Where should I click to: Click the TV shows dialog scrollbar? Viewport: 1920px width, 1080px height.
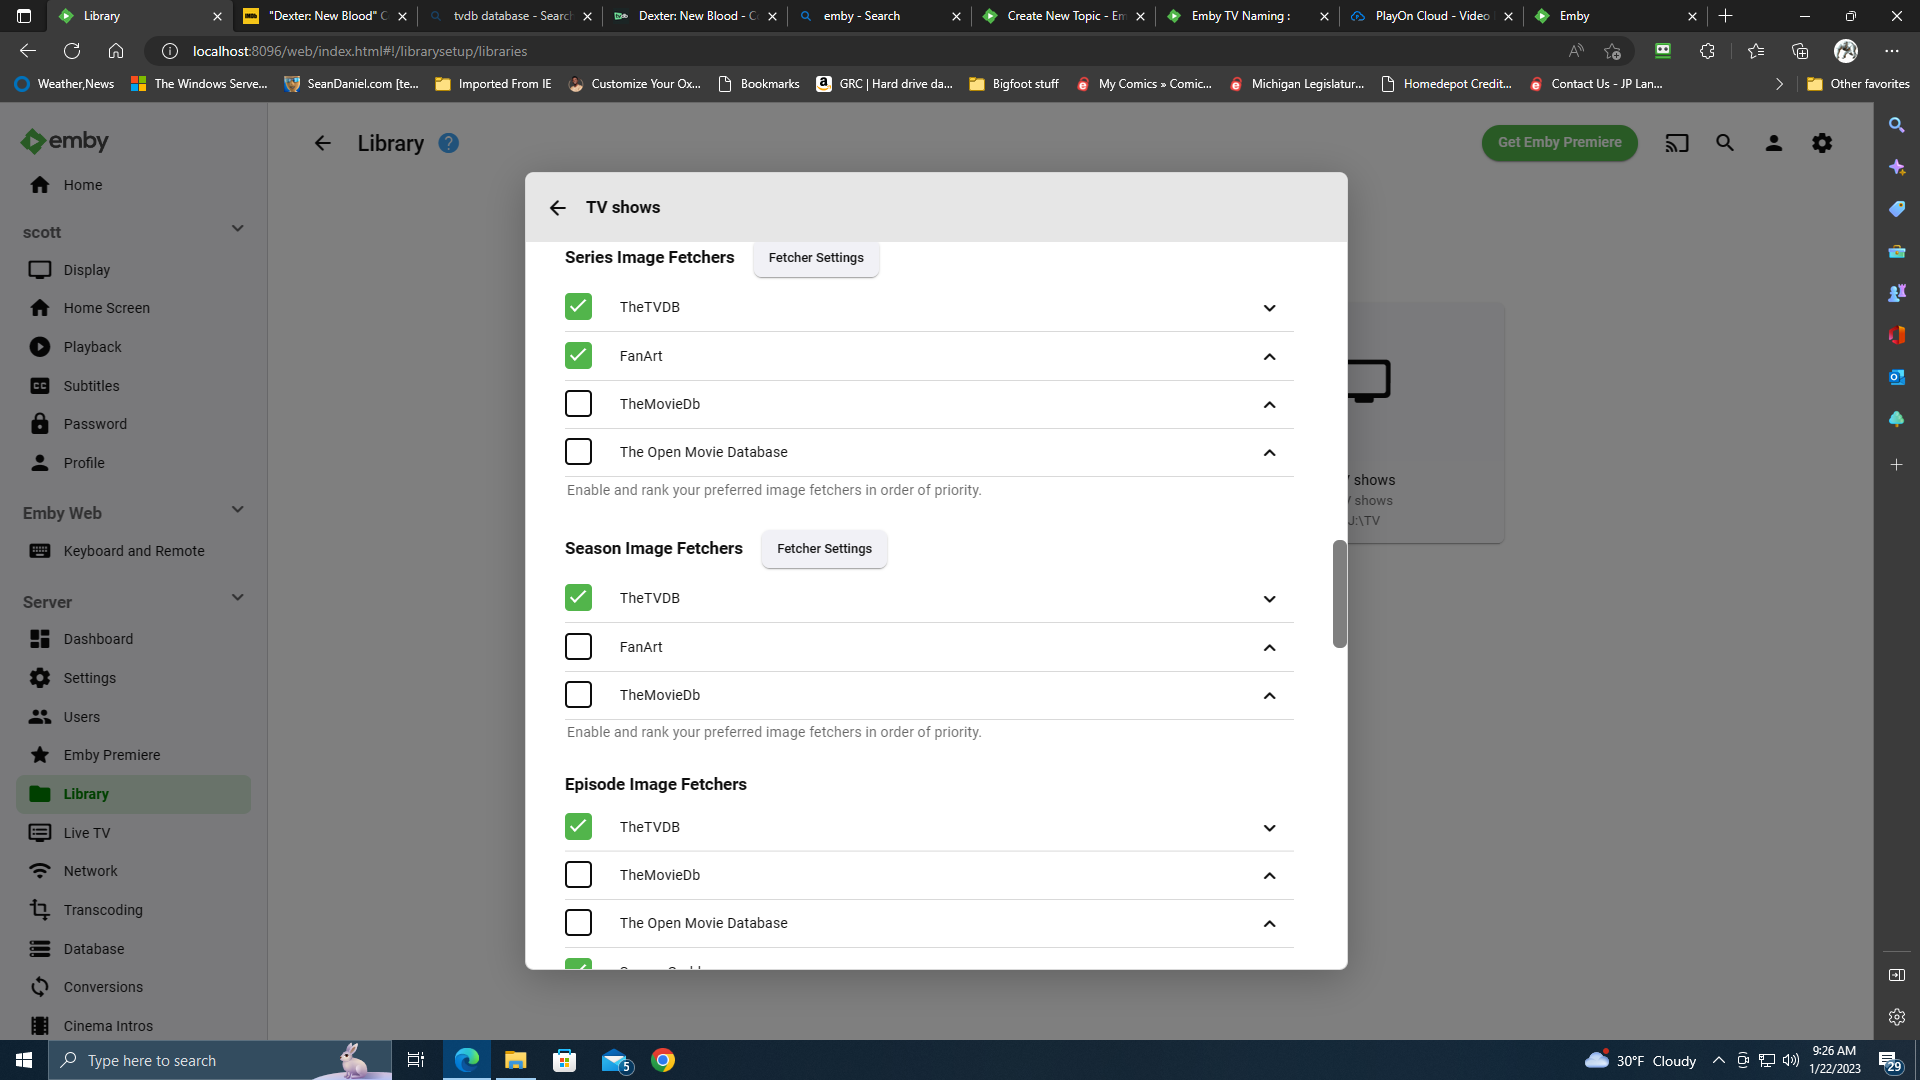1339,594
